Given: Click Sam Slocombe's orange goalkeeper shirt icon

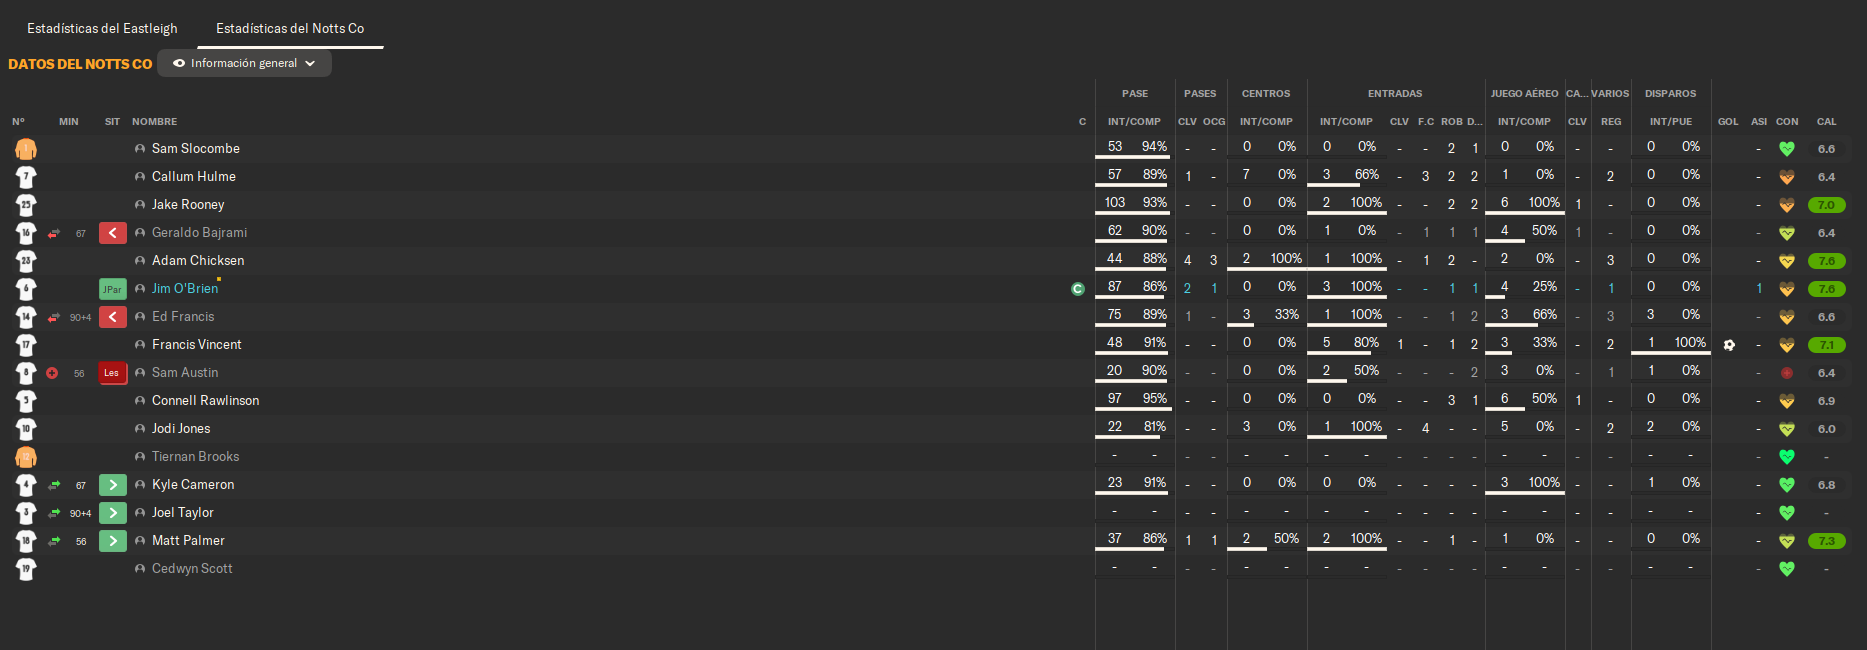Looking at the screenshot, I should pos(26,149).
